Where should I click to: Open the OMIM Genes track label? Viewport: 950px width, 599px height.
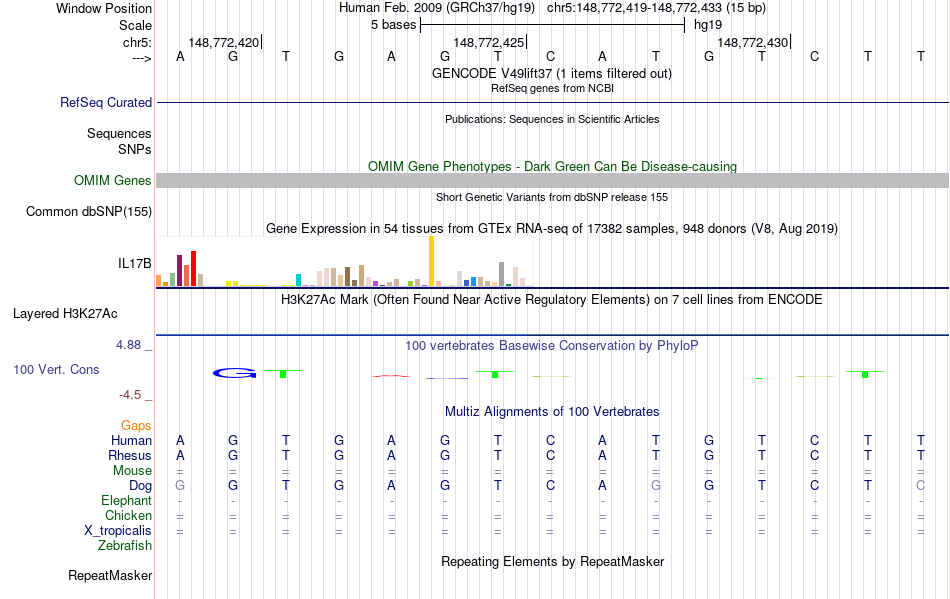coord(113,180)
